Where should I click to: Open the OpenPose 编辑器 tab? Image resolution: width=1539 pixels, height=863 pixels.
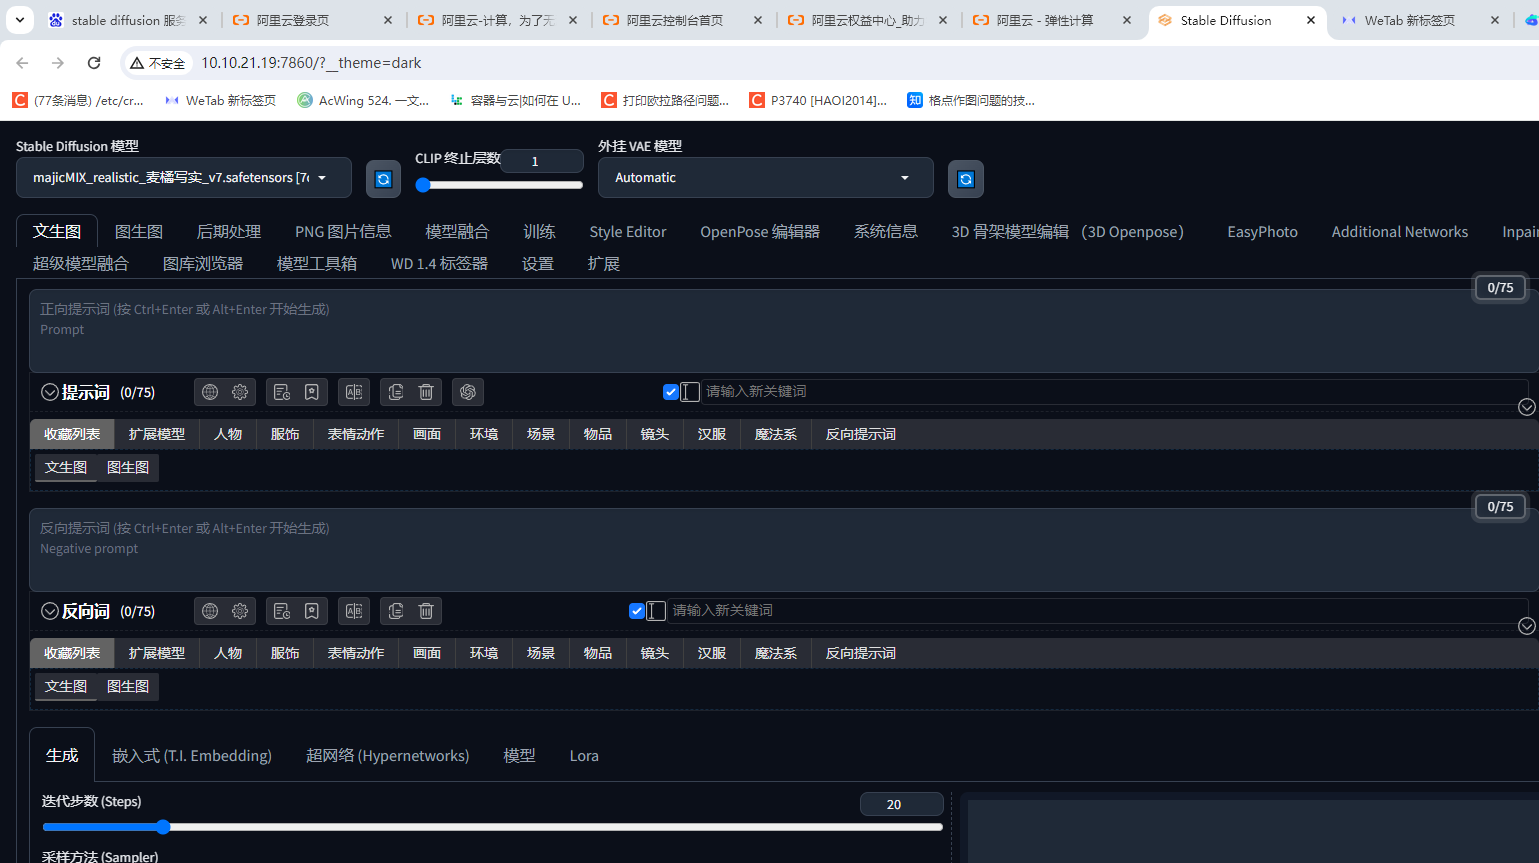[x=760, y=231]
